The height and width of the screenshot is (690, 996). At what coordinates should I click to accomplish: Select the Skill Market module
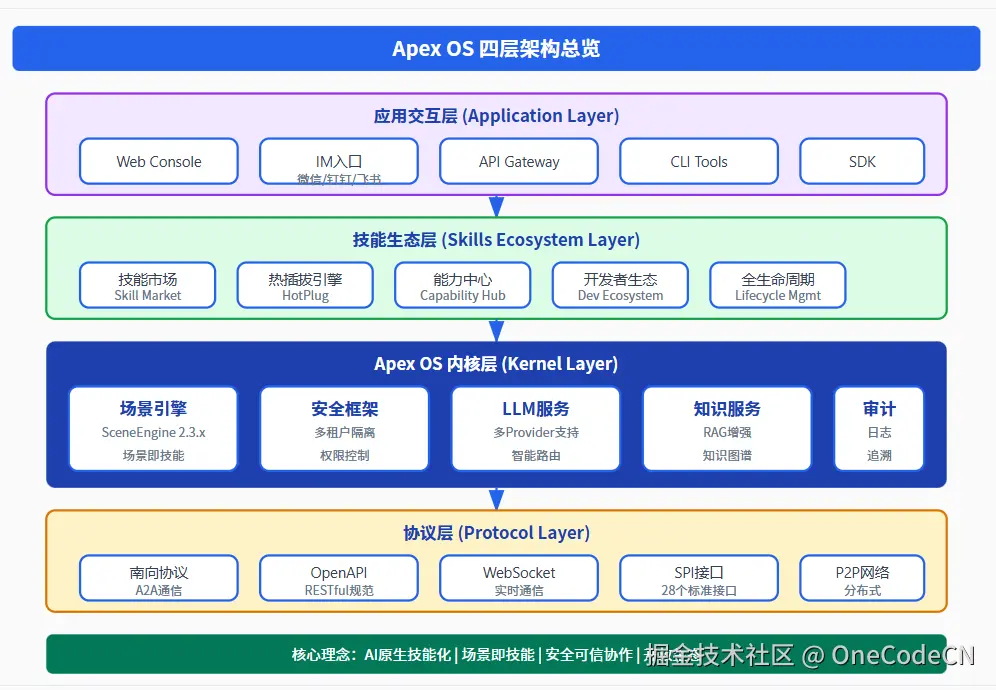point(147,285)
